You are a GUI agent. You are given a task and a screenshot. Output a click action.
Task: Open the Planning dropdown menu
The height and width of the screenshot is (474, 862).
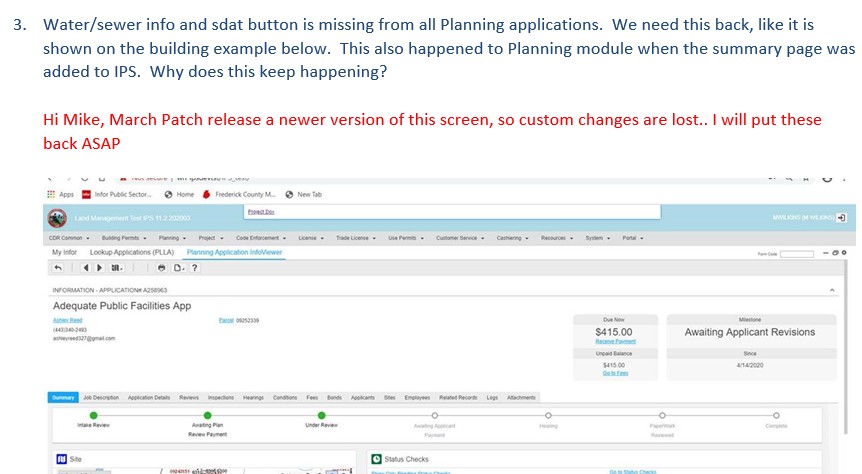[173, 238]
